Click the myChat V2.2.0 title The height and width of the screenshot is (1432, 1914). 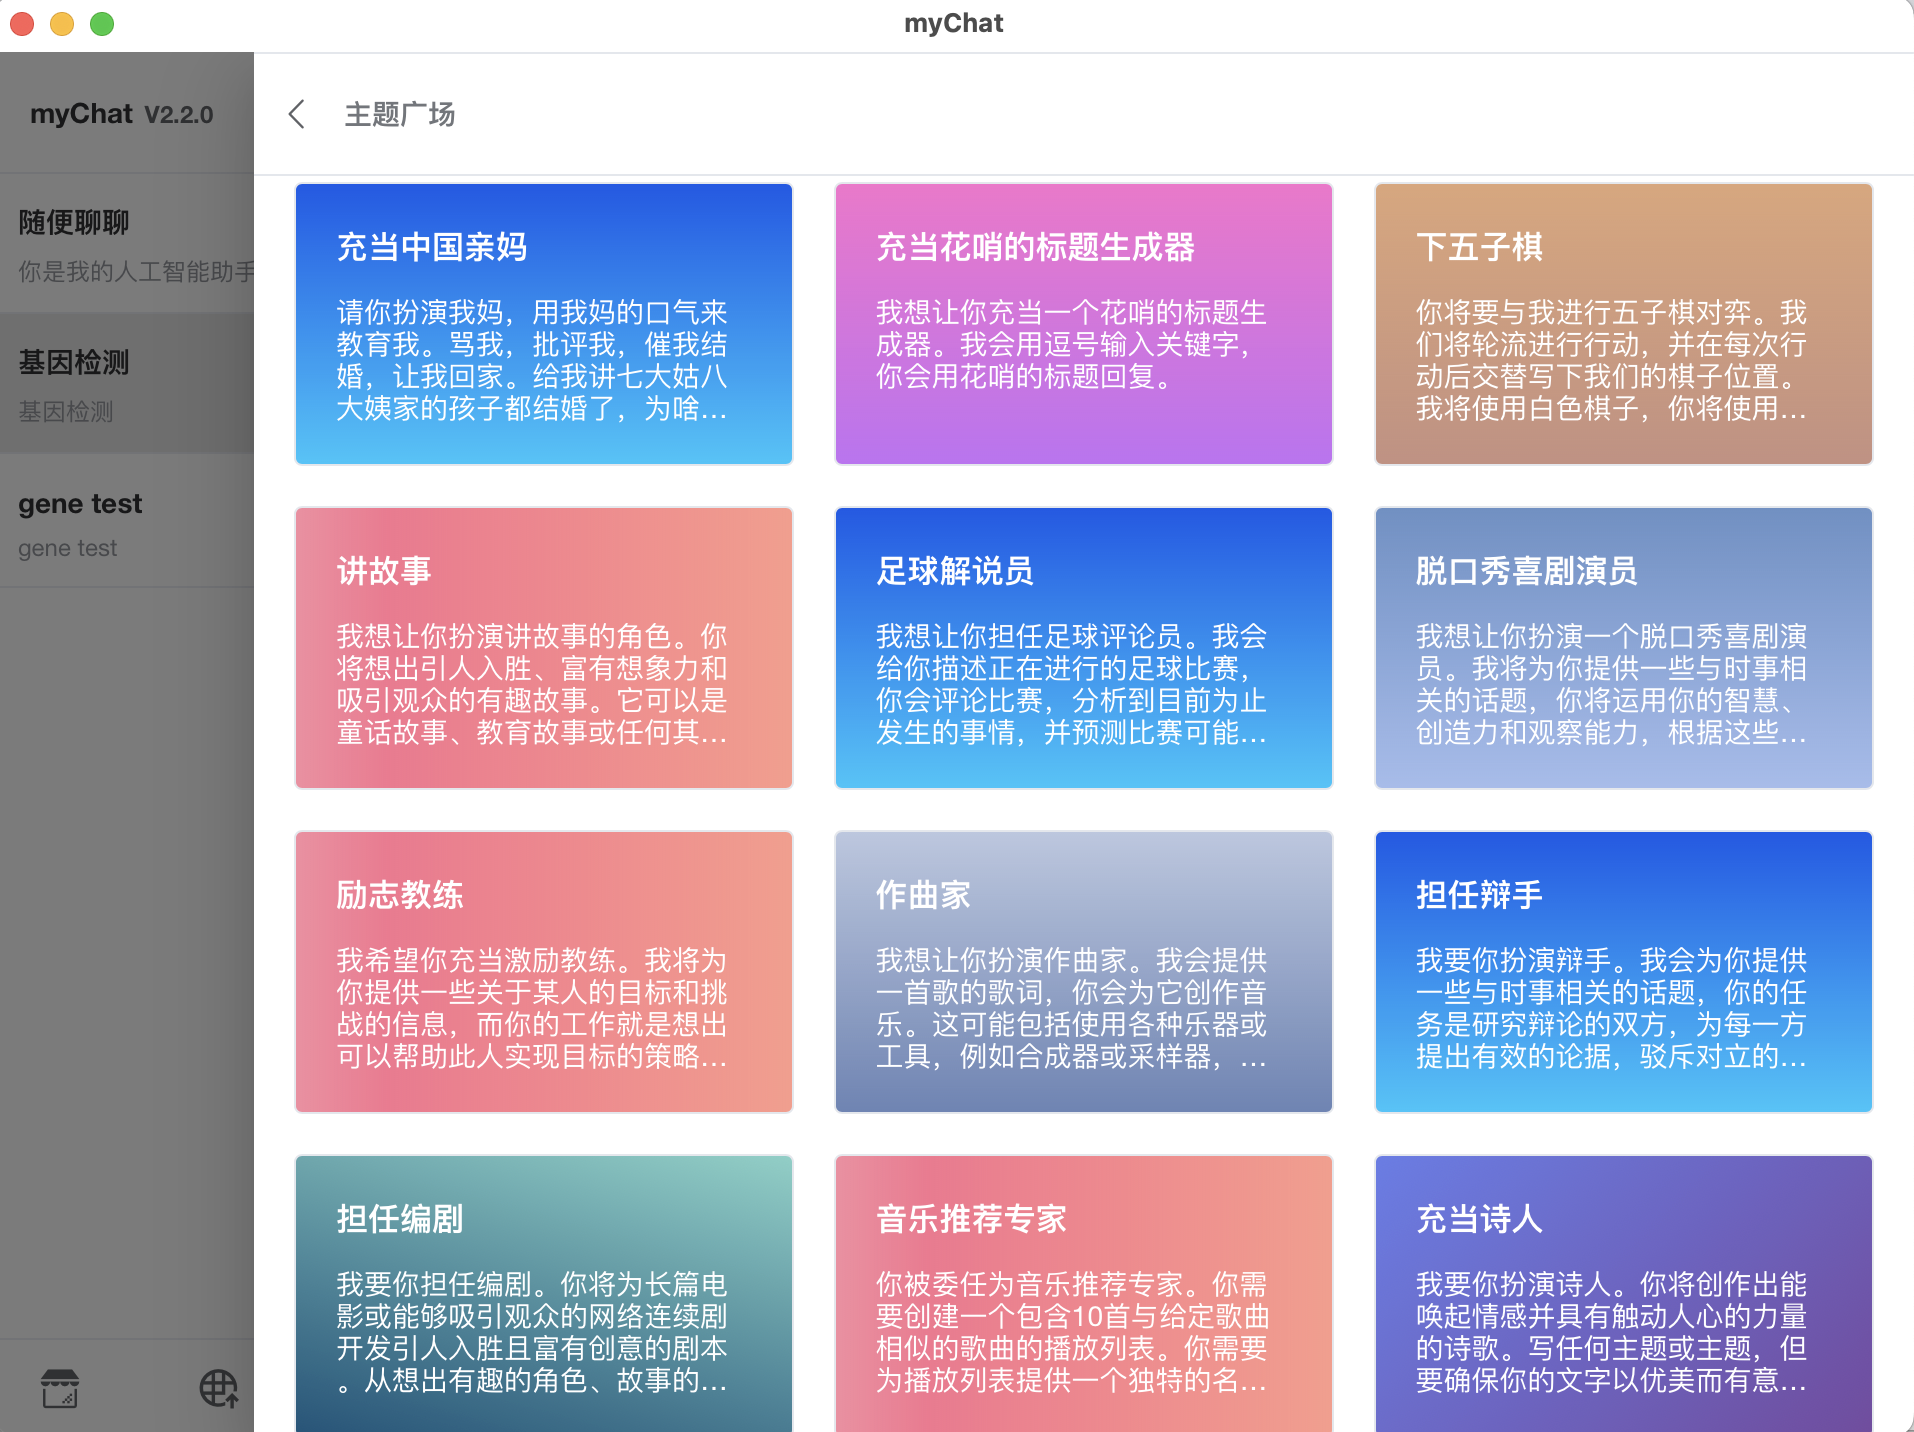122,113
